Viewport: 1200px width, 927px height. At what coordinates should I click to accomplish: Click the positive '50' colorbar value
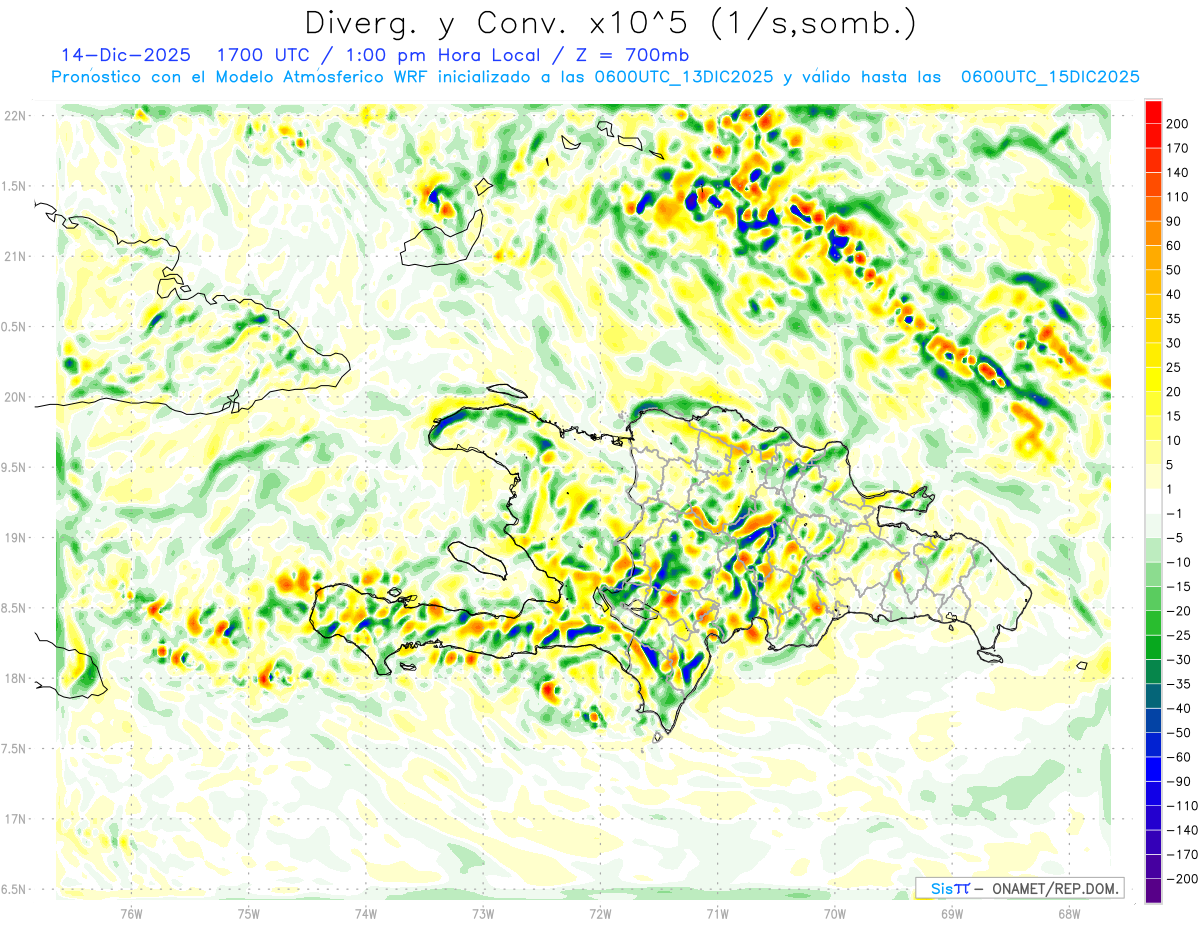(1173, 270)
